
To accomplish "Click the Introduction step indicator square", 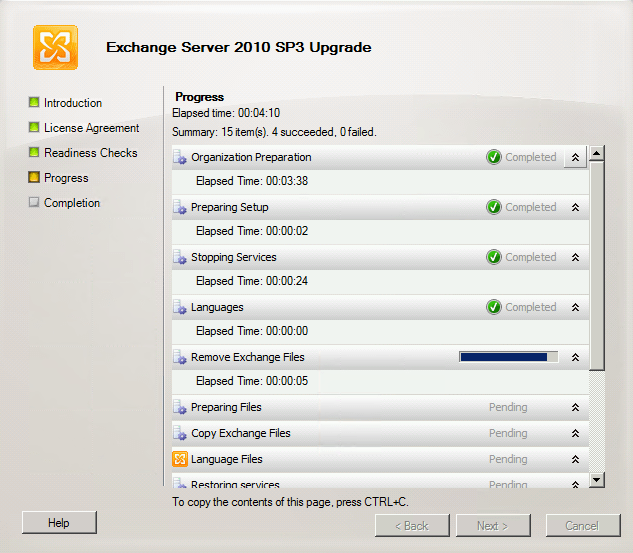I will 34,102.
